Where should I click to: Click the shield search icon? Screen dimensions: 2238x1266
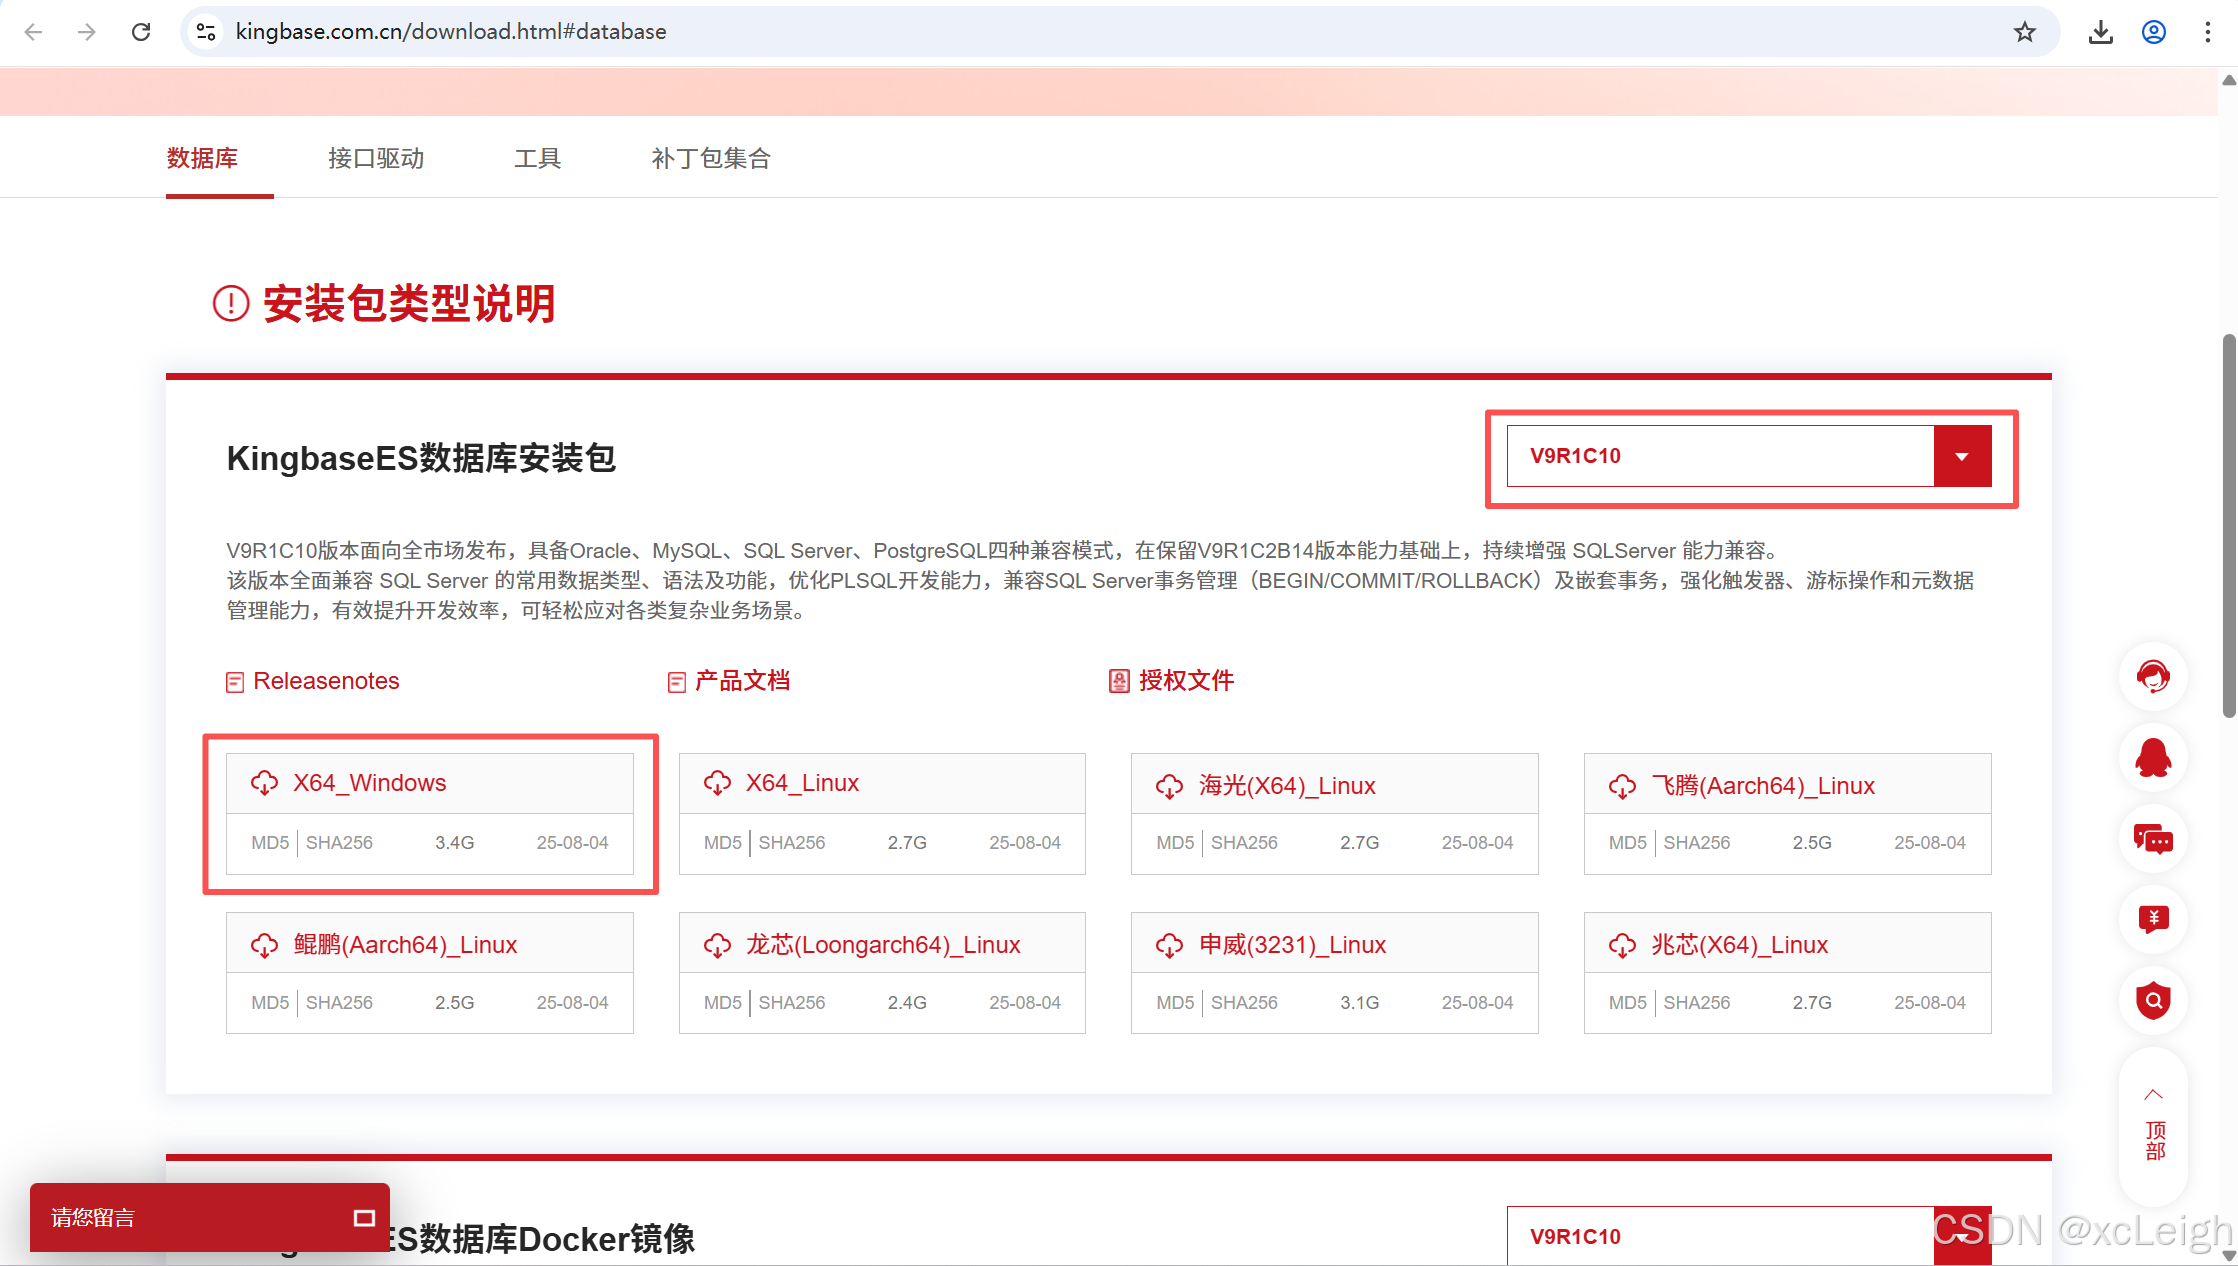click(x=2152, y=1000)
